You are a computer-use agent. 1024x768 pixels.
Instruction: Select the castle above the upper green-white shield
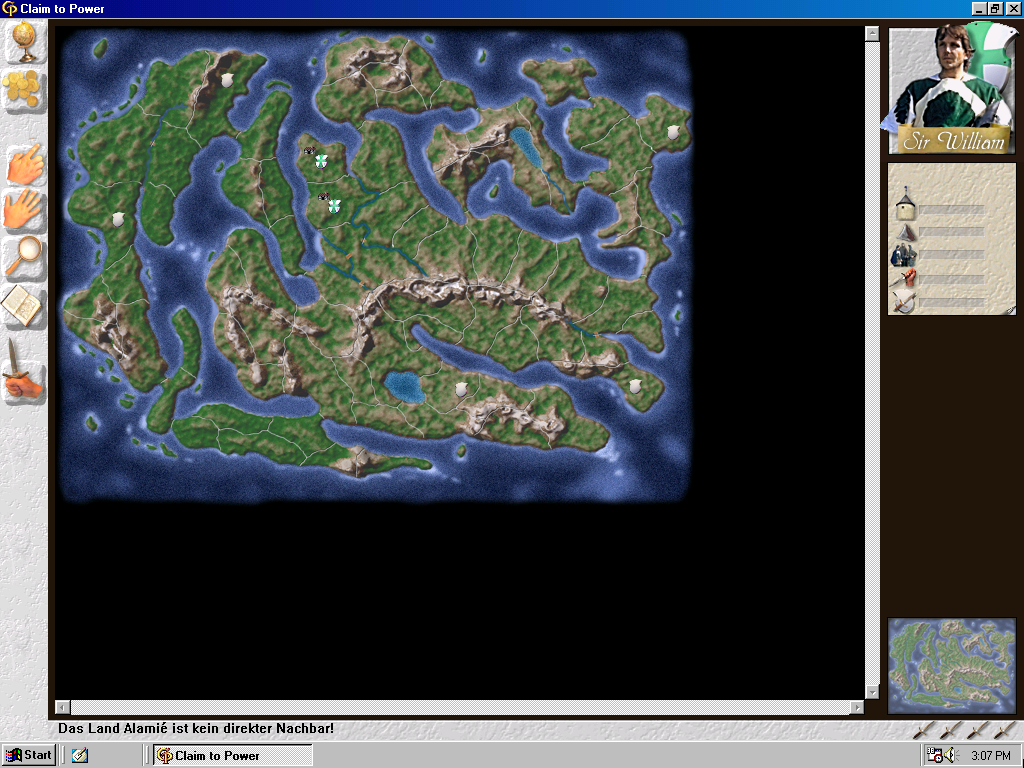click(310, 151)
